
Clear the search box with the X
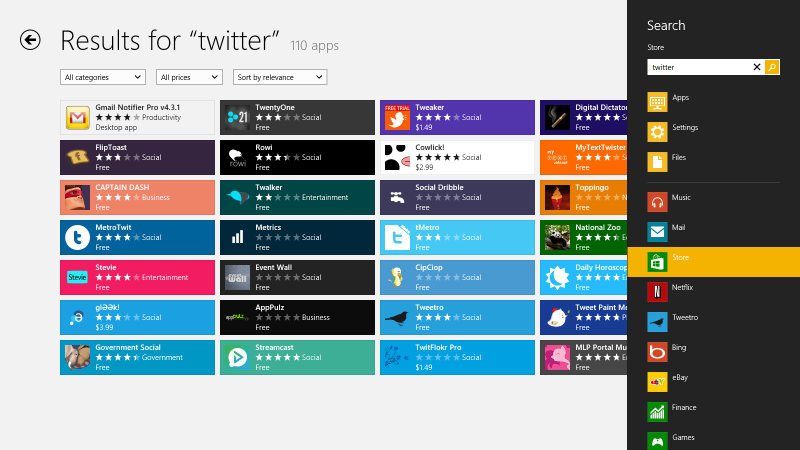pyautogui.click(x=757, y=67)
